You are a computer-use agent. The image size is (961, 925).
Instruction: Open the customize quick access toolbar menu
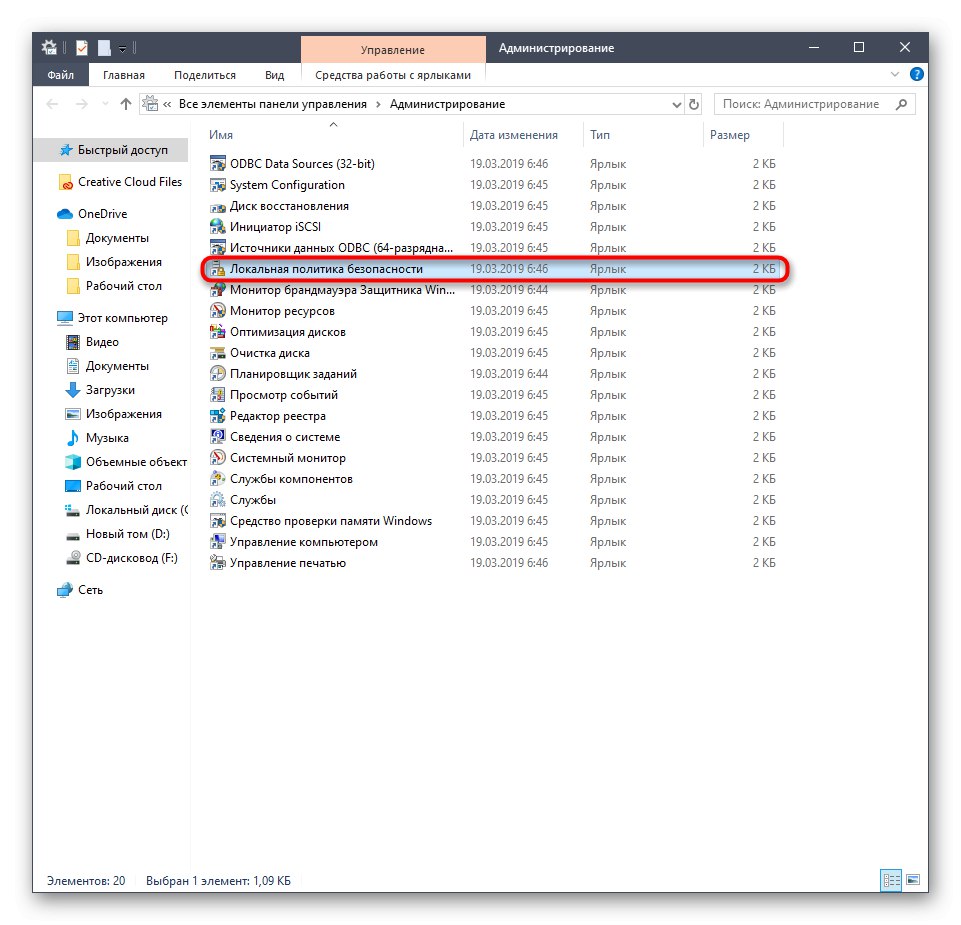(x=123, y=47)
